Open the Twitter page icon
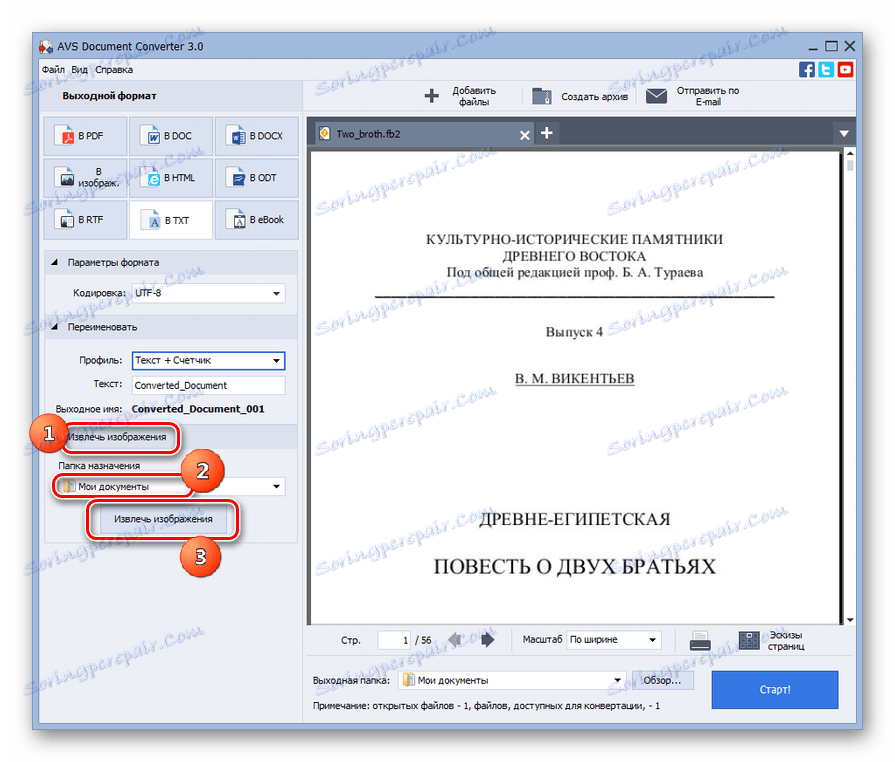This screenshot has height=762, width=895. click(x=826, y=70)
